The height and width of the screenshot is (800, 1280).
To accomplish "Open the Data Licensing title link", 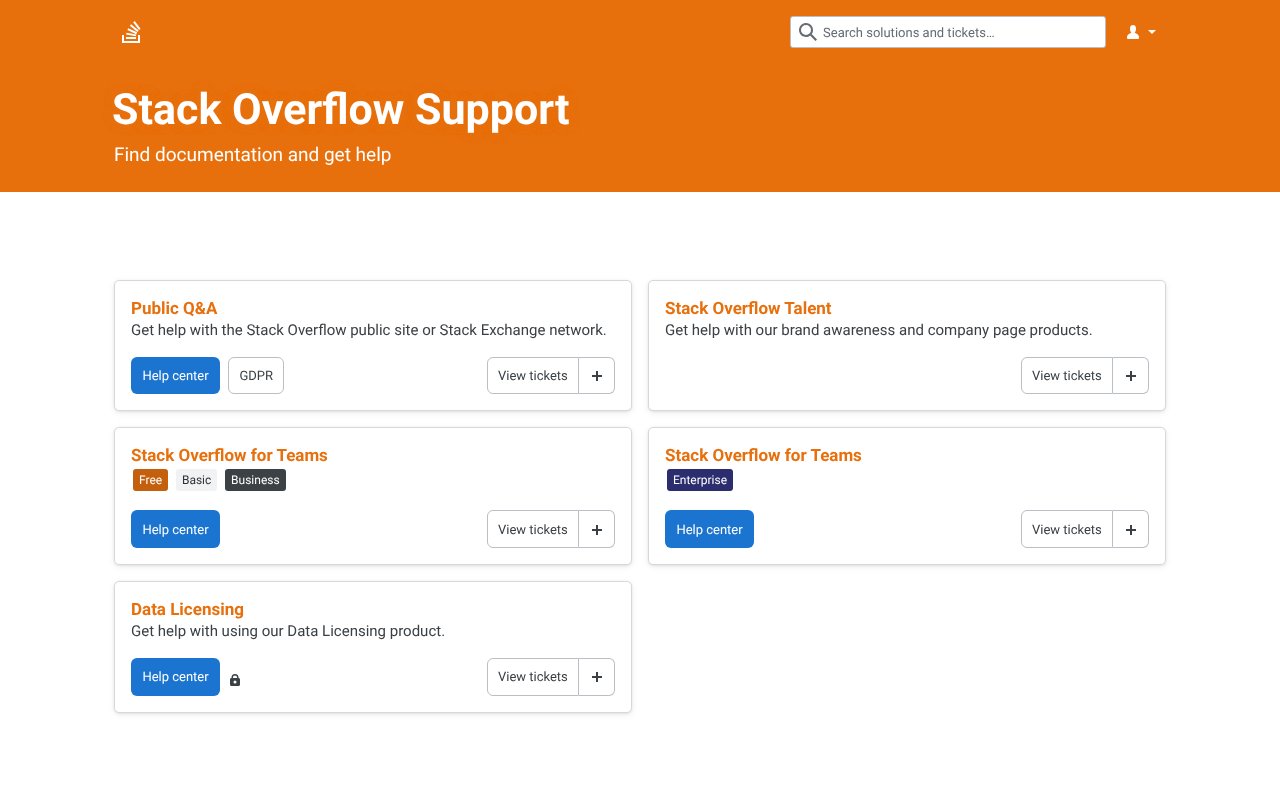I will point(187,609).
